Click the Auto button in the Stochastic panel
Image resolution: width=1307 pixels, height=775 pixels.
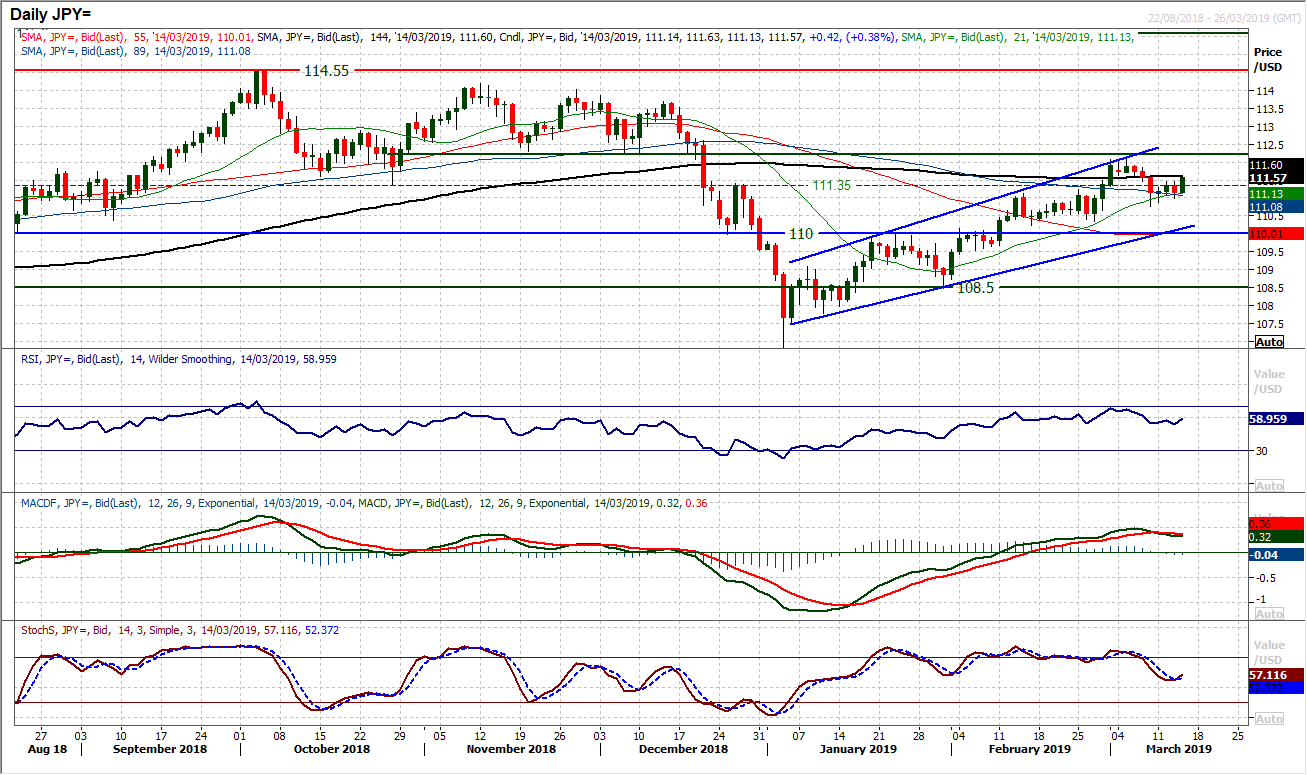1268,719
